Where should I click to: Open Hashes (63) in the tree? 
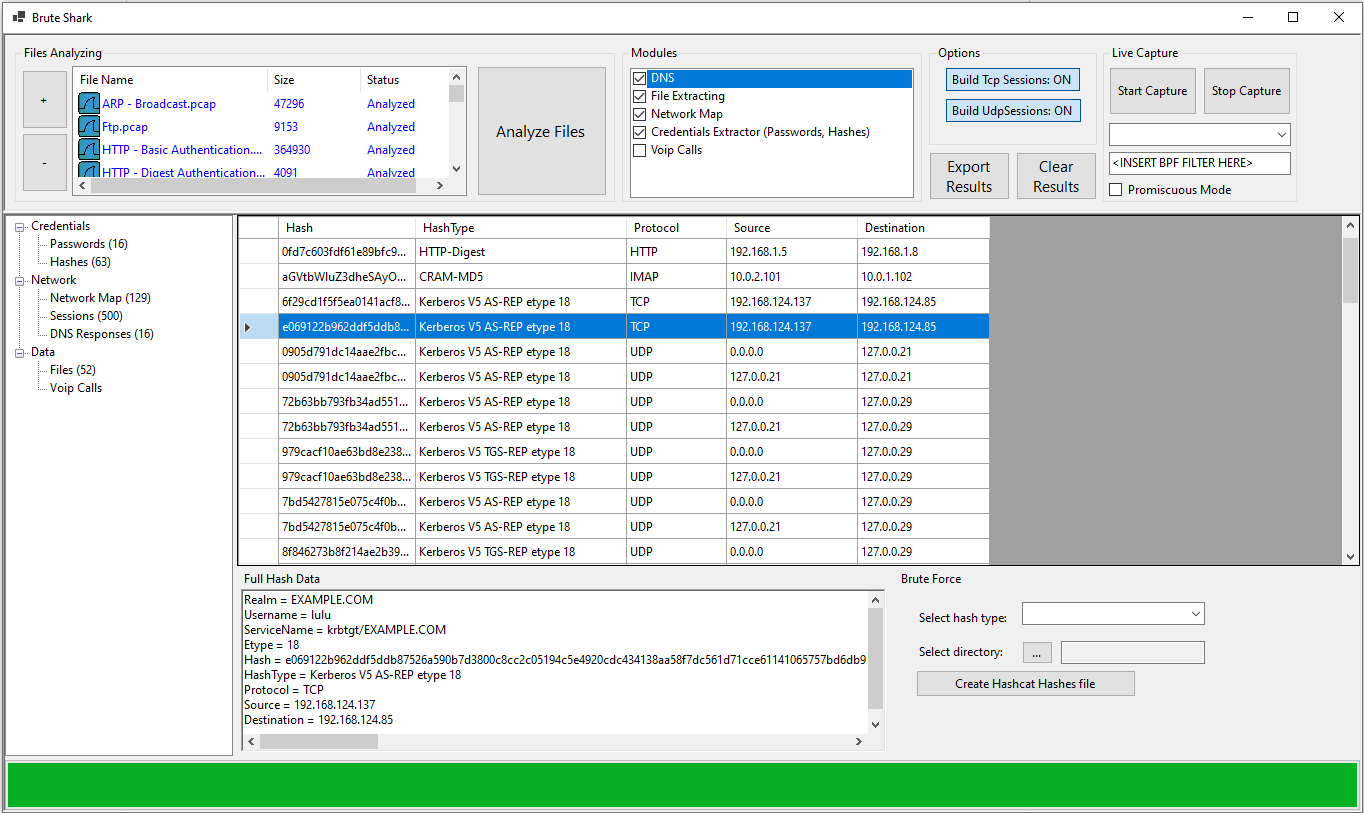81,262
